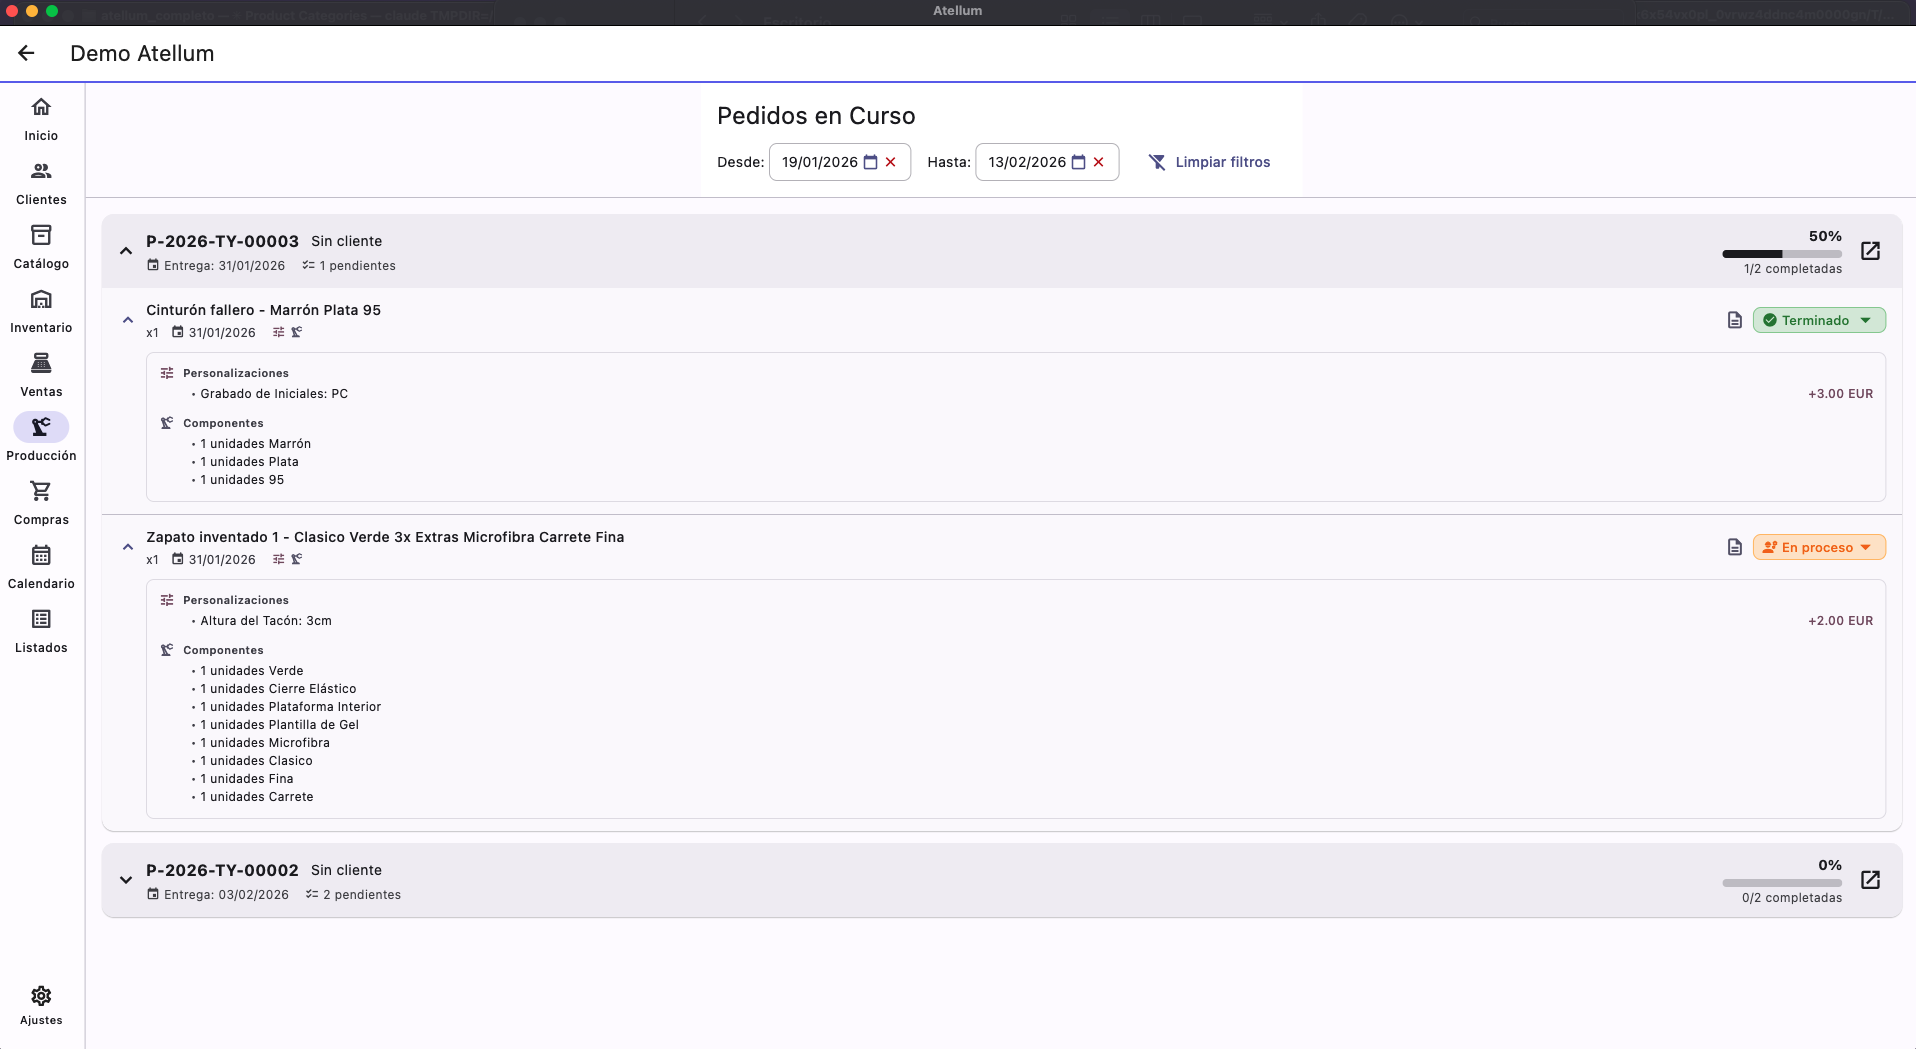Click the Demo Atellum title
This screenshot has height=1049, width=1916.
(142, 54)
